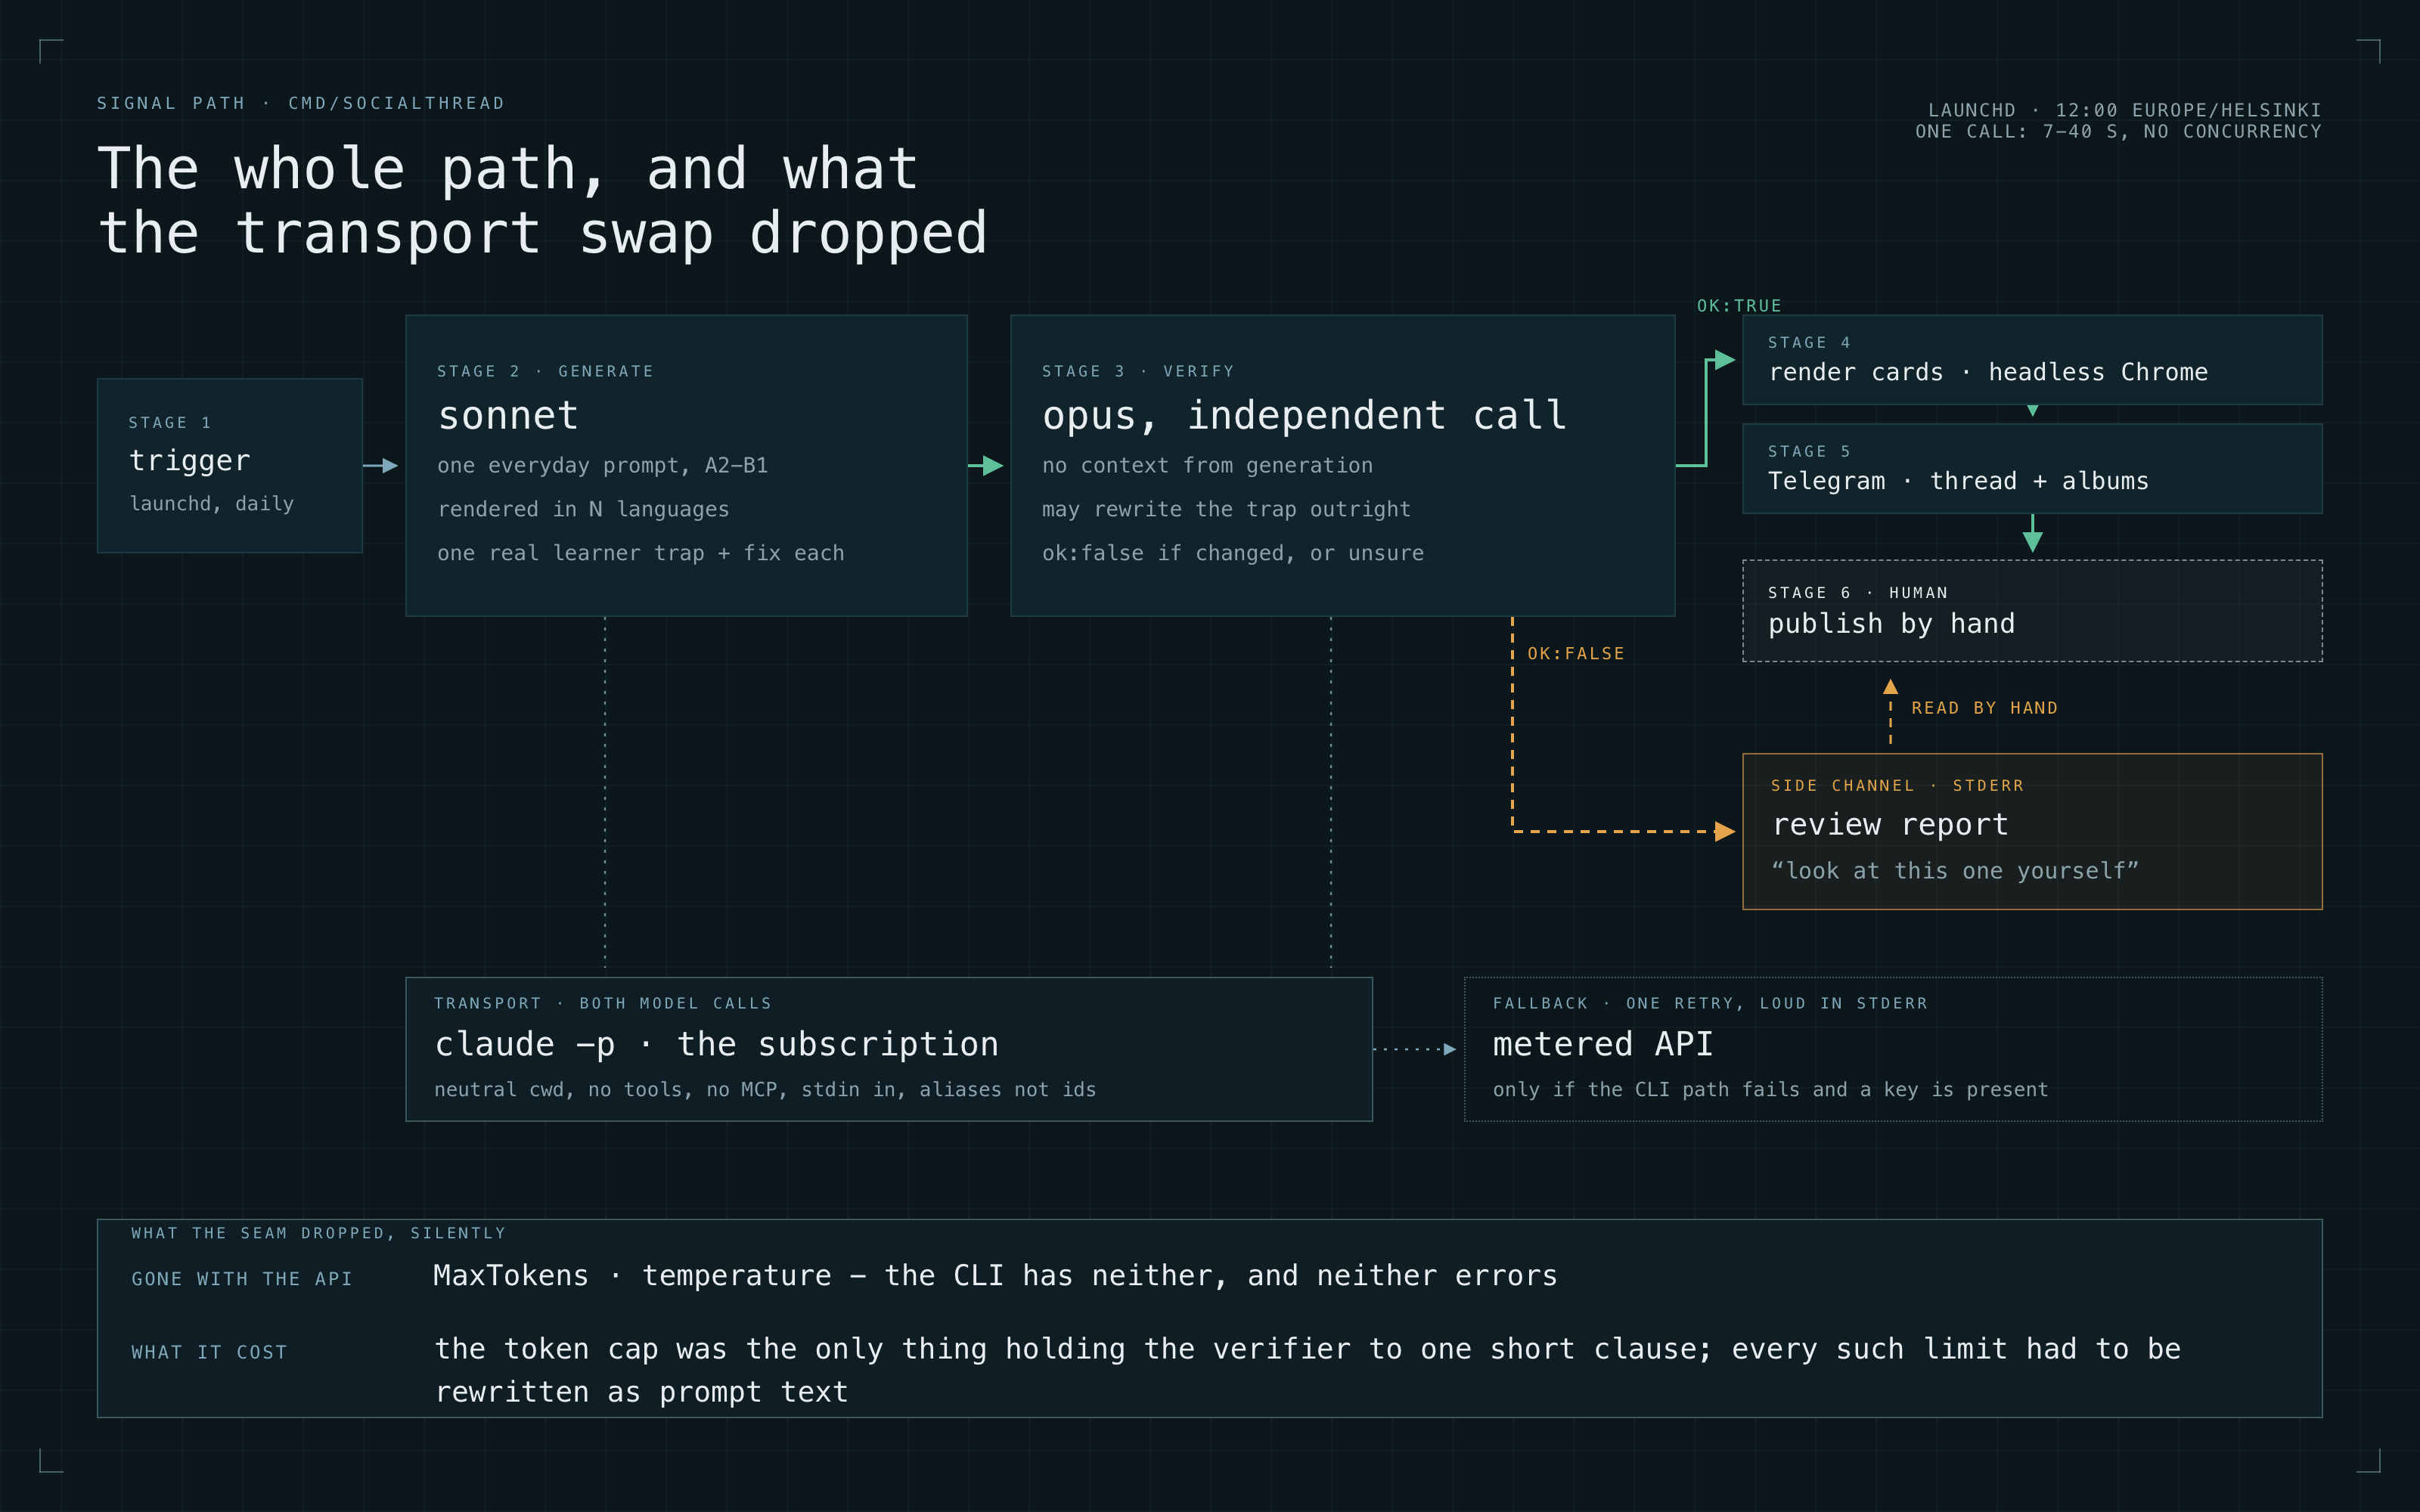Image resolution: width=2420 pixels, height=1512 pixels.
Task: Click 'may rewrite the trap outright' line
Action: 1226,510
